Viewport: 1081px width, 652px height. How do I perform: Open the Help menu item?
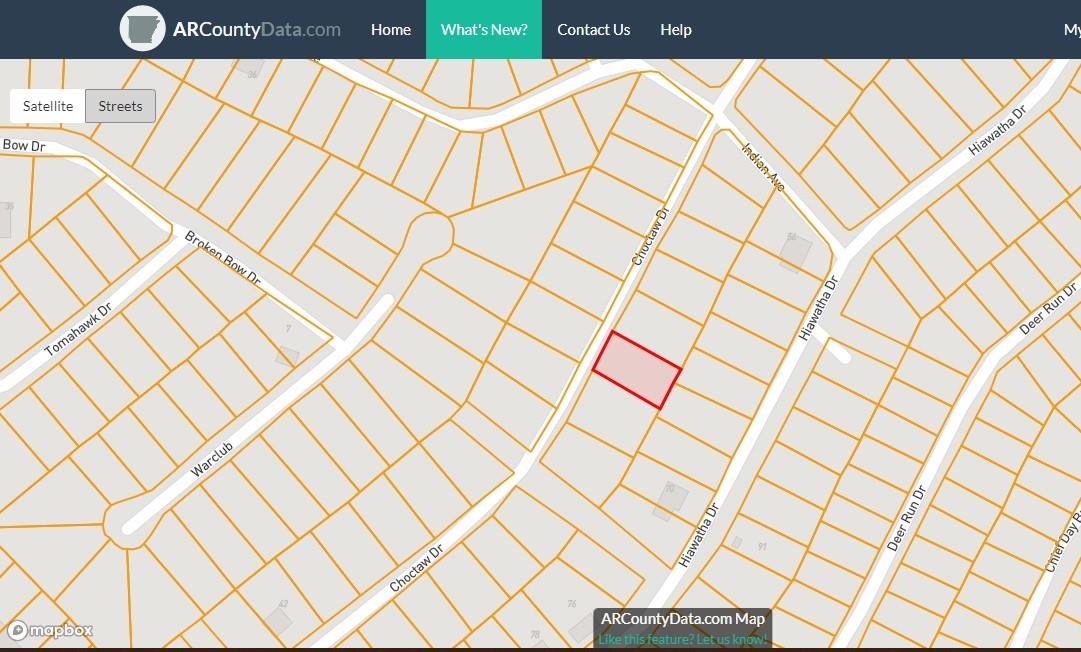676,30
